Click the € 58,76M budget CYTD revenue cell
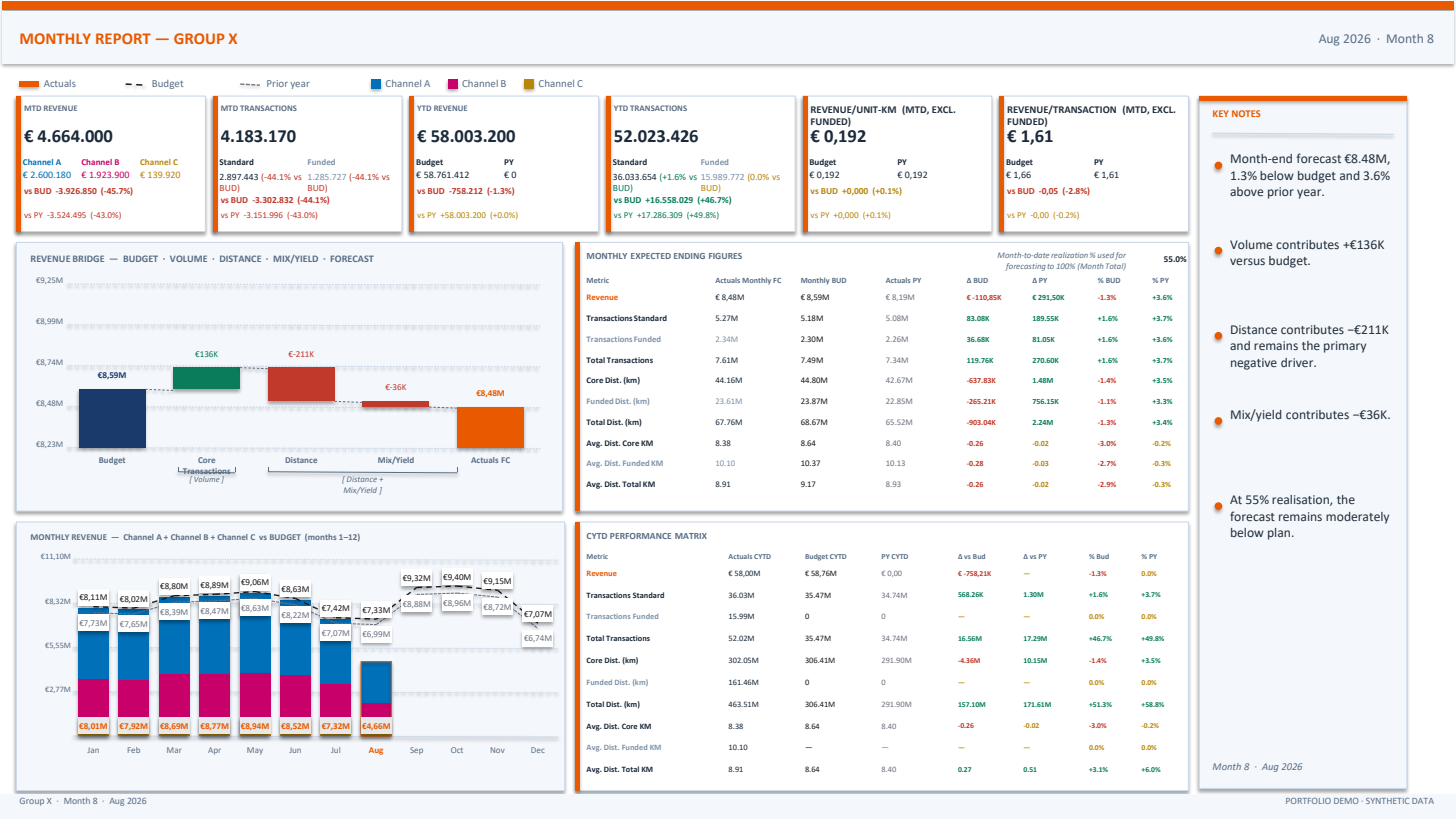 click(x=821, y=573)
